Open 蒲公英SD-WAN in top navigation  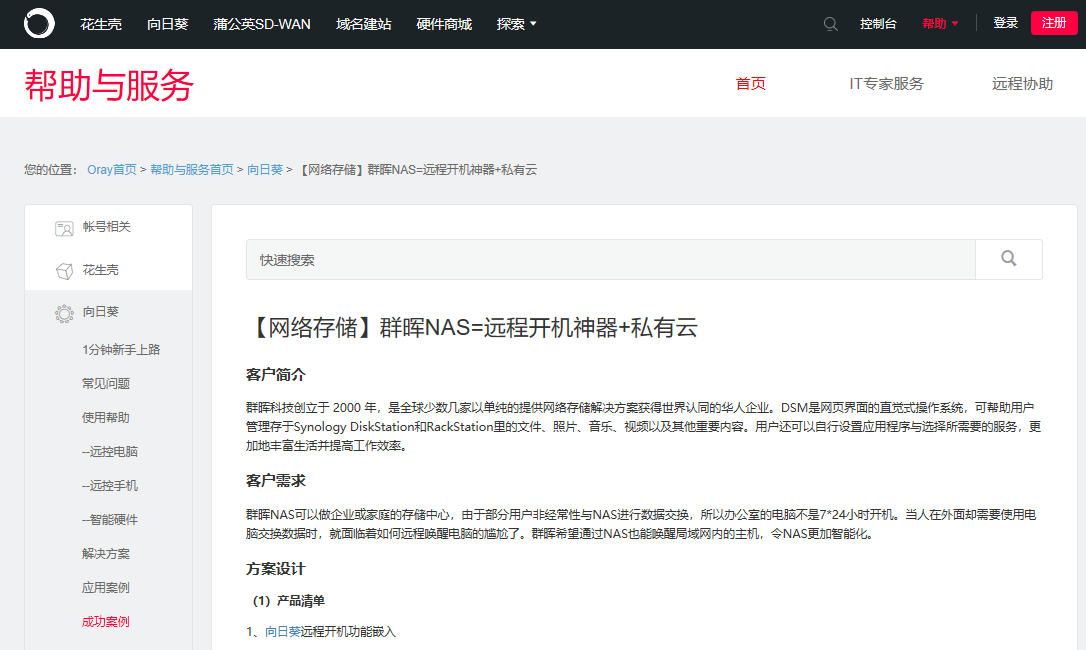(x=262, y=24)
